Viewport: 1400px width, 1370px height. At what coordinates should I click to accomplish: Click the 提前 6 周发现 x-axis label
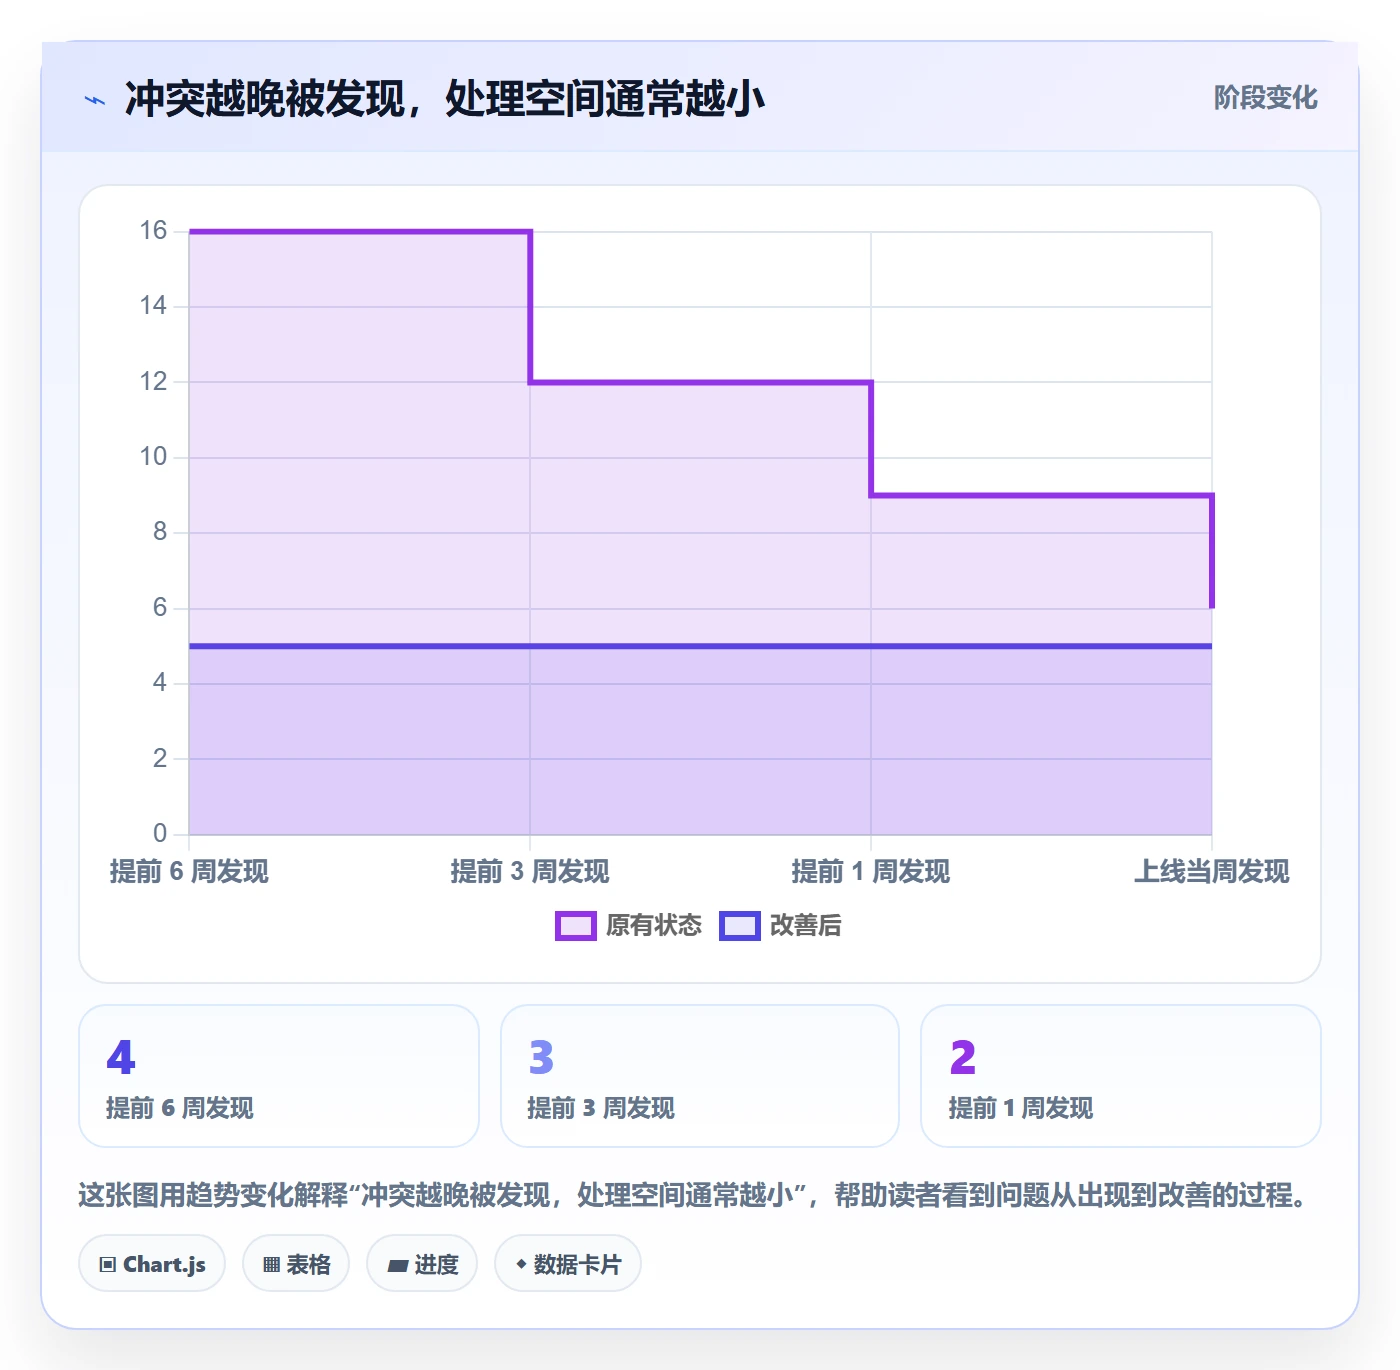click(189, 872)
